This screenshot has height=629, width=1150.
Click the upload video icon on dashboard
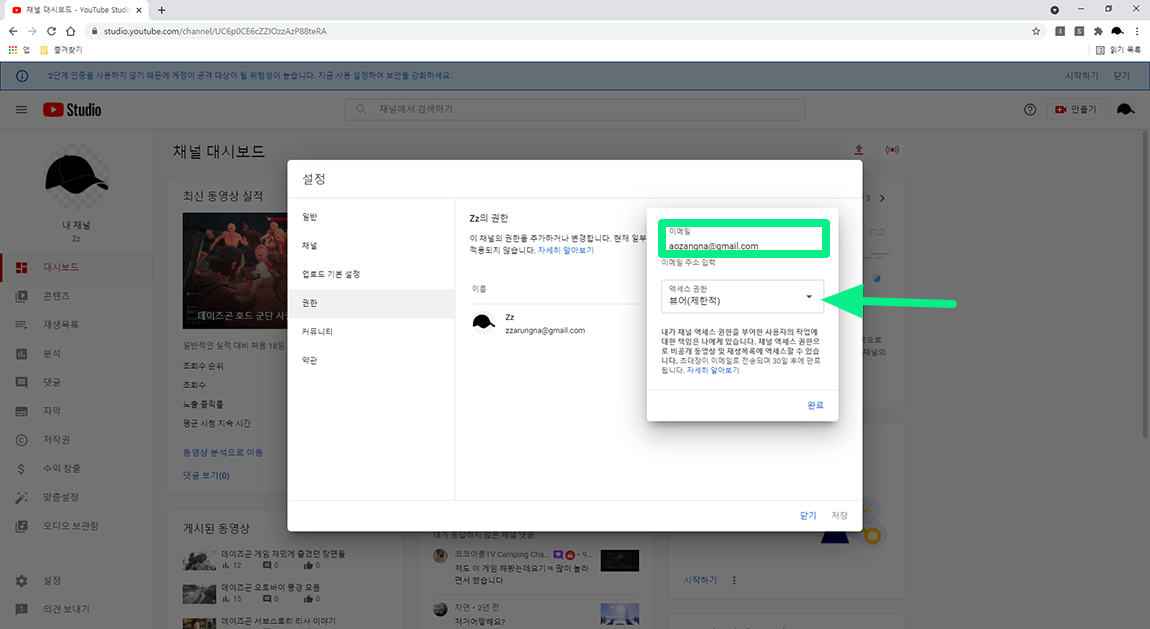[859, 150]
